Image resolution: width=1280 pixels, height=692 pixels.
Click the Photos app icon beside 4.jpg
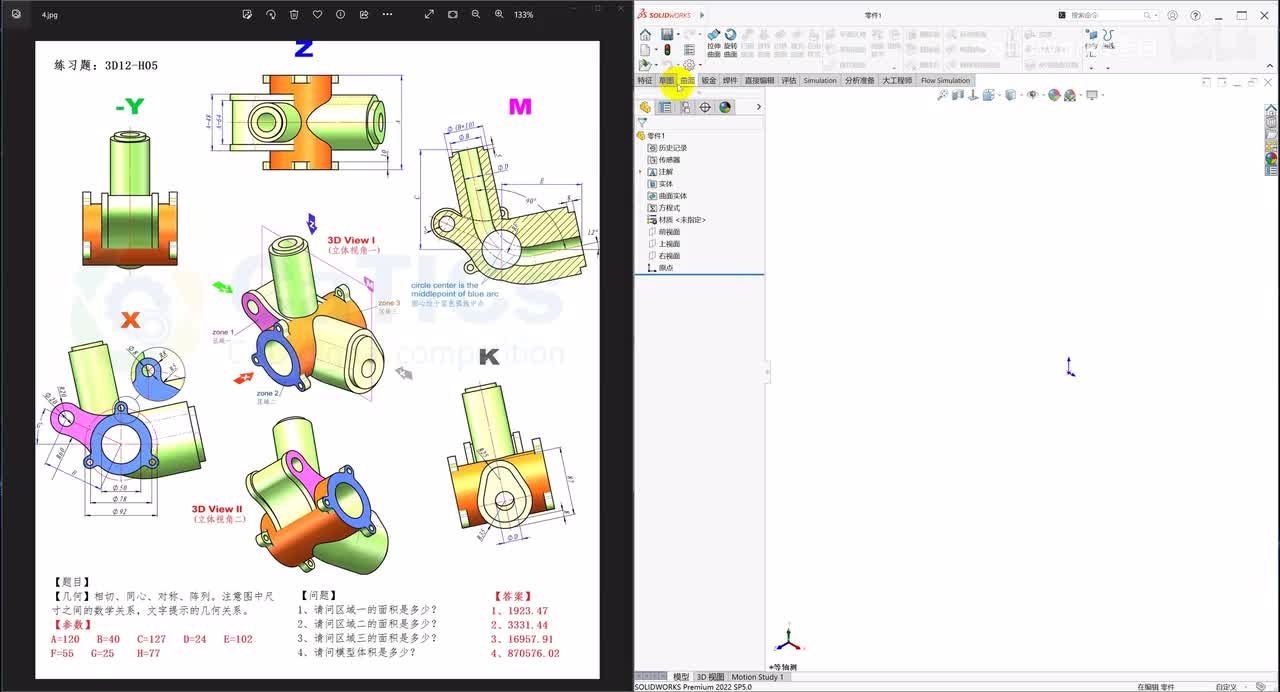click(15, 14)
